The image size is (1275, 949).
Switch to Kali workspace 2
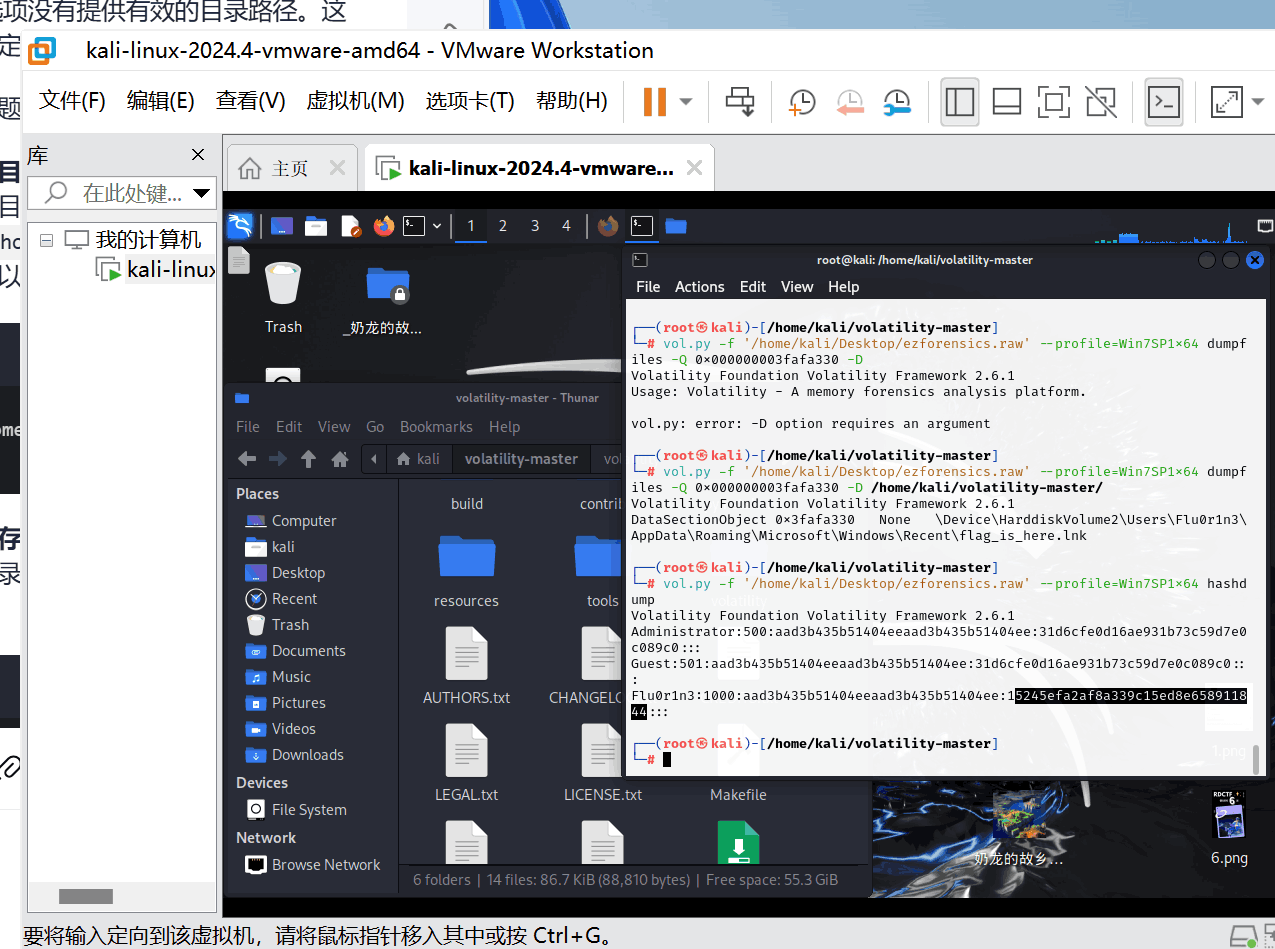pos(503,226)
